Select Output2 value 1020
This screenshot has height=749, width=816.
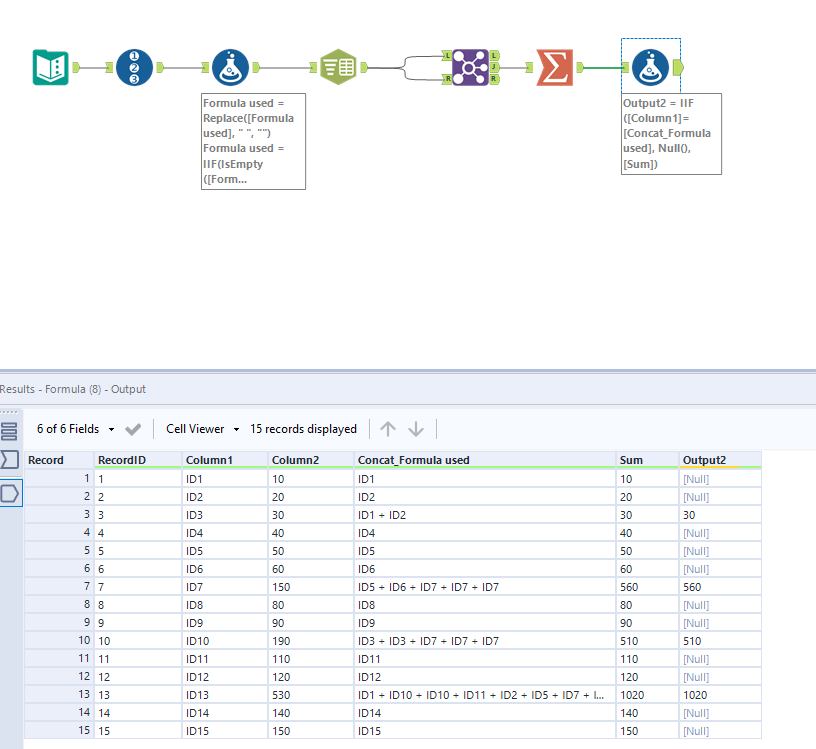tap(720, 695)
